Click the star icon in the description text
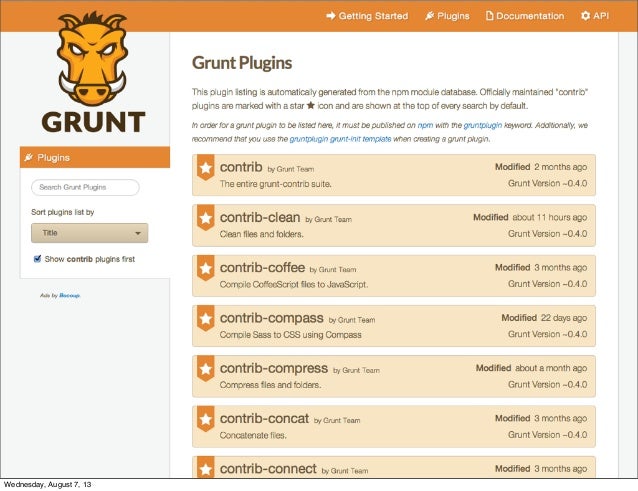This screenshot has width=638, height=491. point(310,105)
